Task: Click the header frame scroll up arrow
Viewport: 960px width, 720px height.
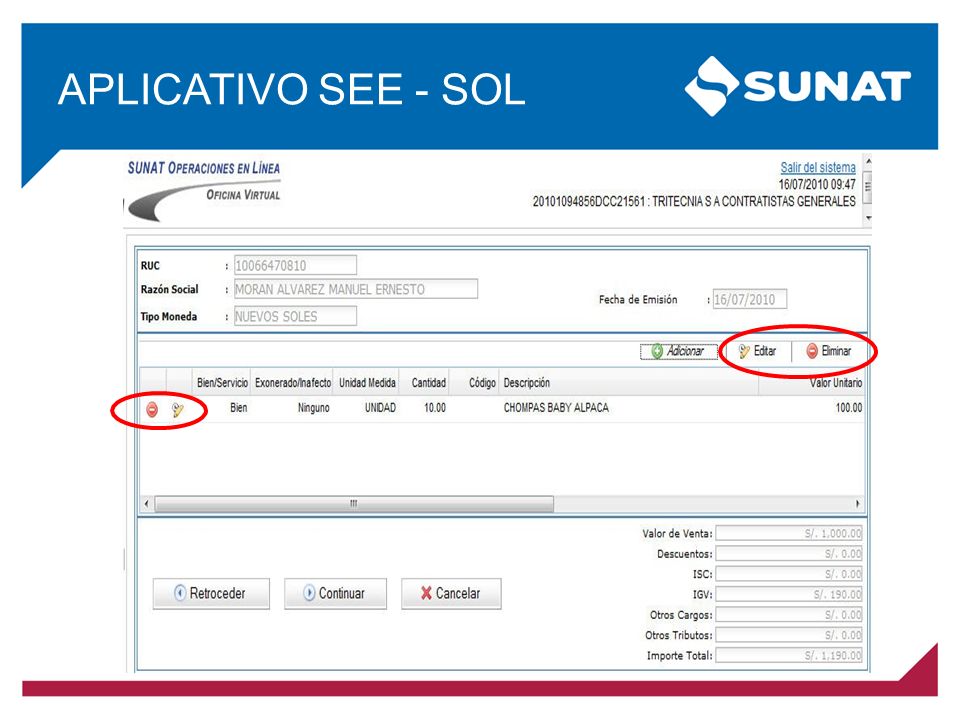Action: 868,162
